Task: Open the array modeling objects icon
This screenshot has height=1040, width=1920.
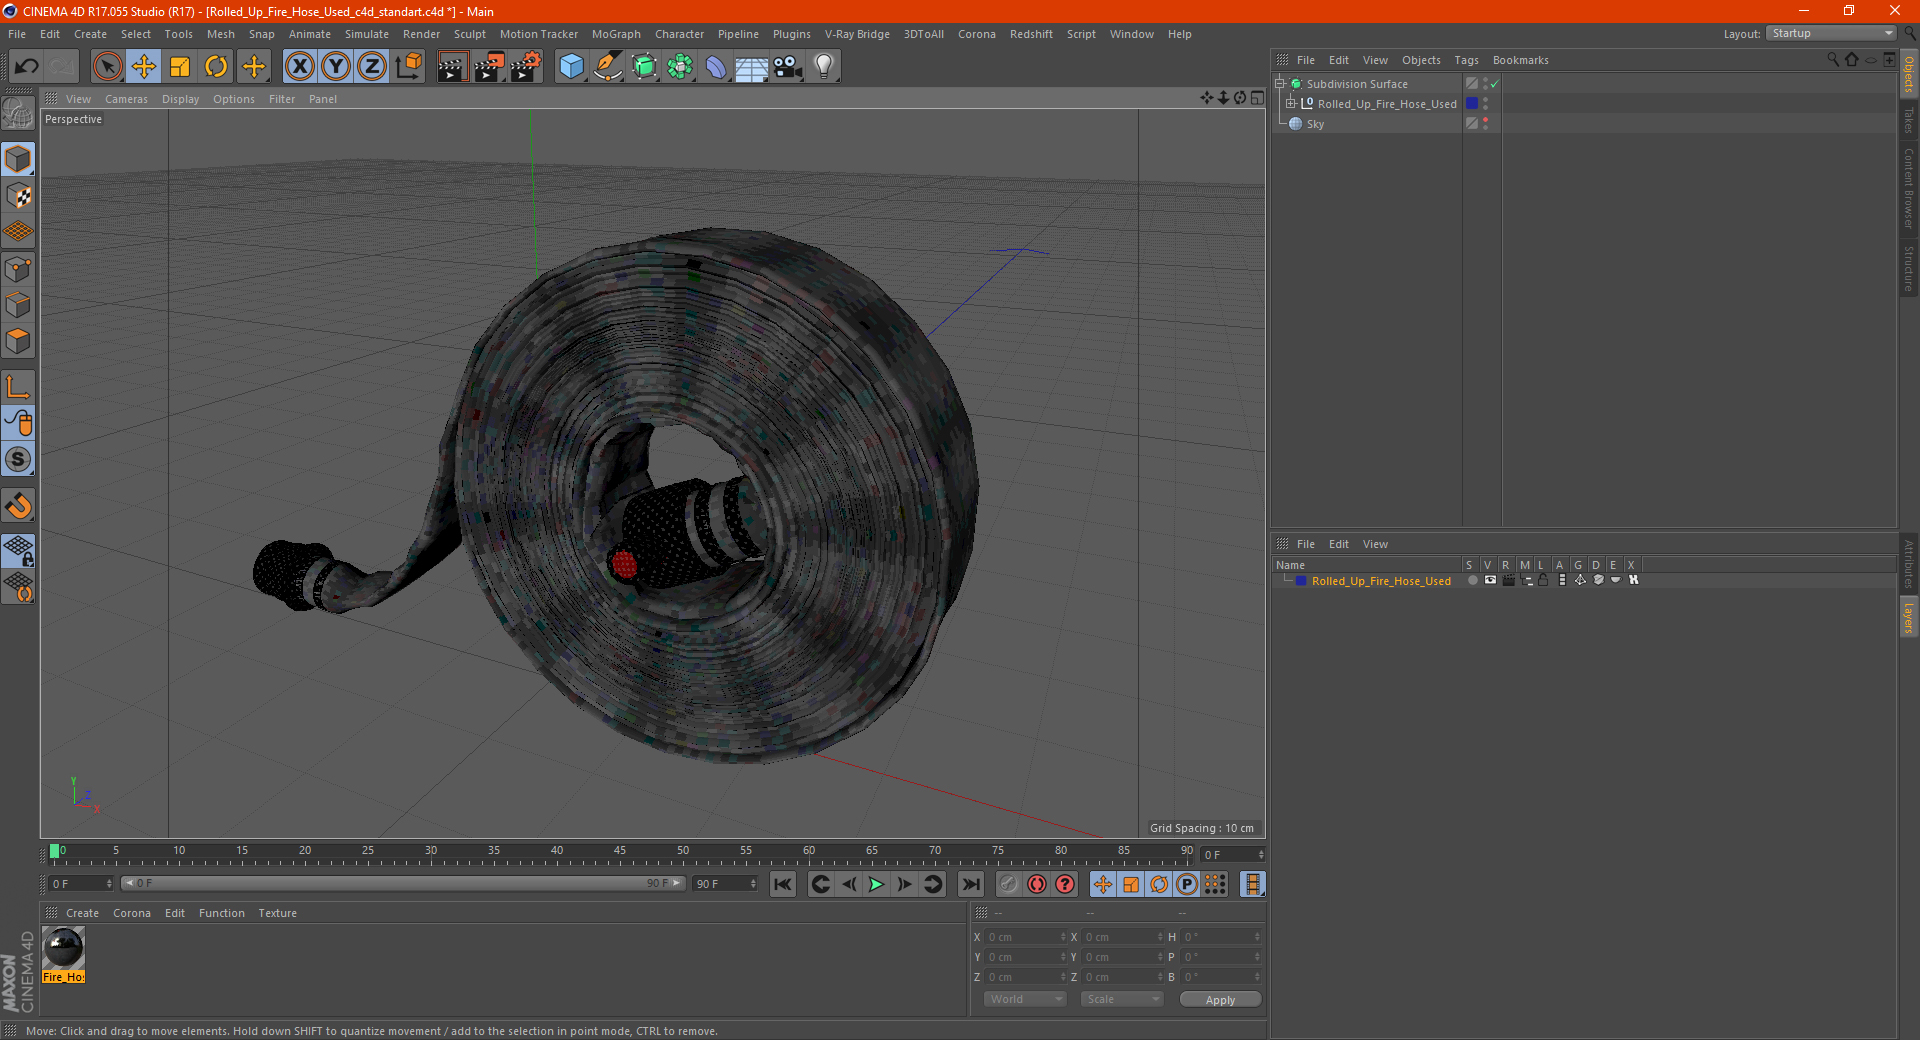Action: coord(680,67)
